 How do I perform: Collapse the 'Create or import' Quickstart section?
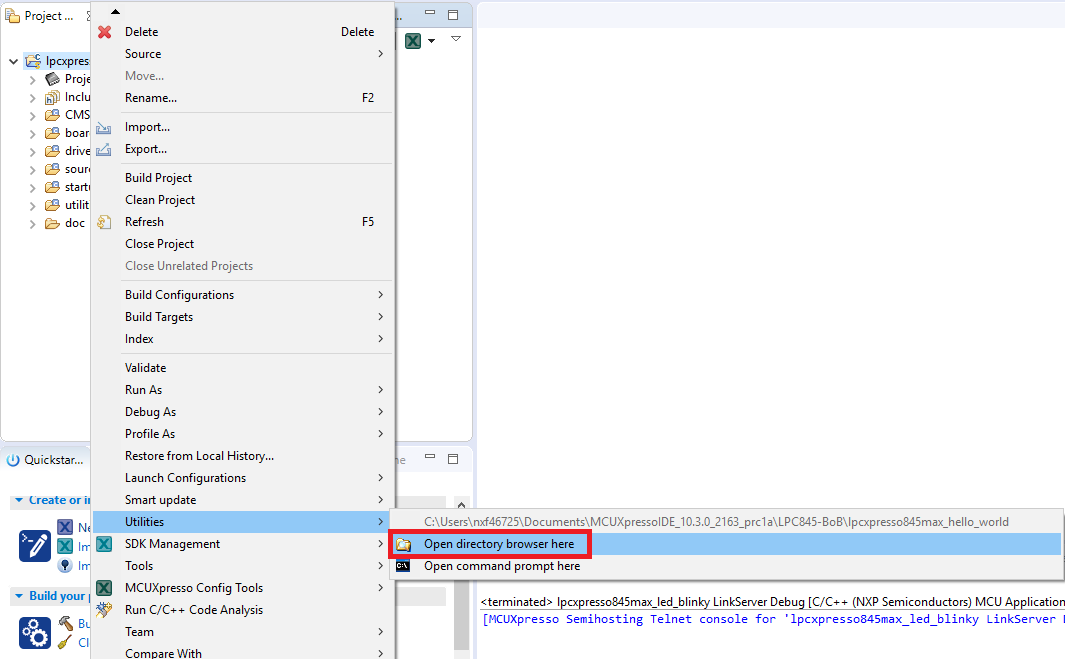tap(18, 500)
